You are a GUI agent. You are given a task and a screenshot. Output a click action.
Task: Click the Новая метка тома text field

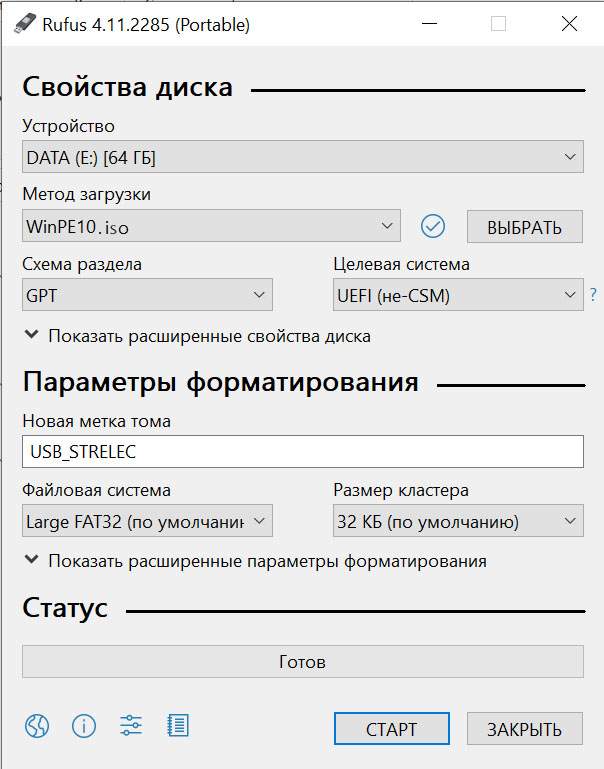point(302,452)
